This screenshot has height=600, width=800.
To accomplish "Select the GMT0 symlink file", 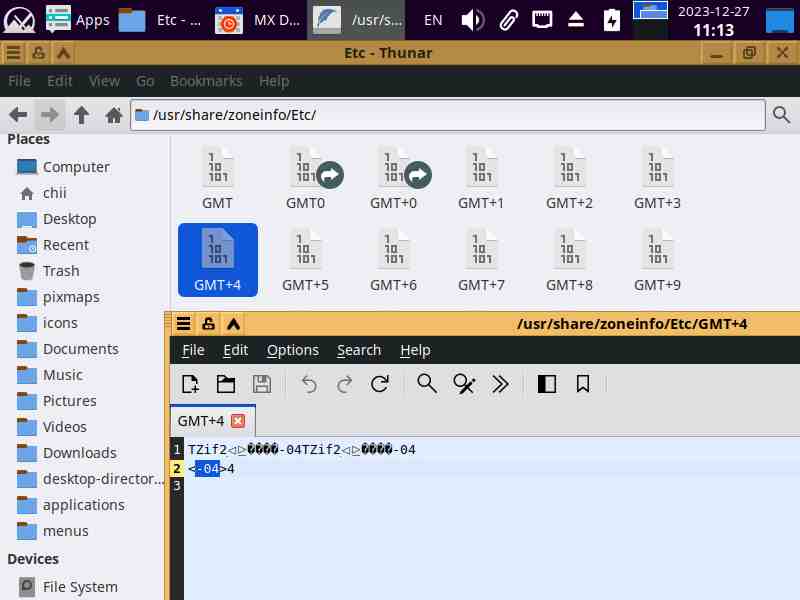I will click(306, 178).
